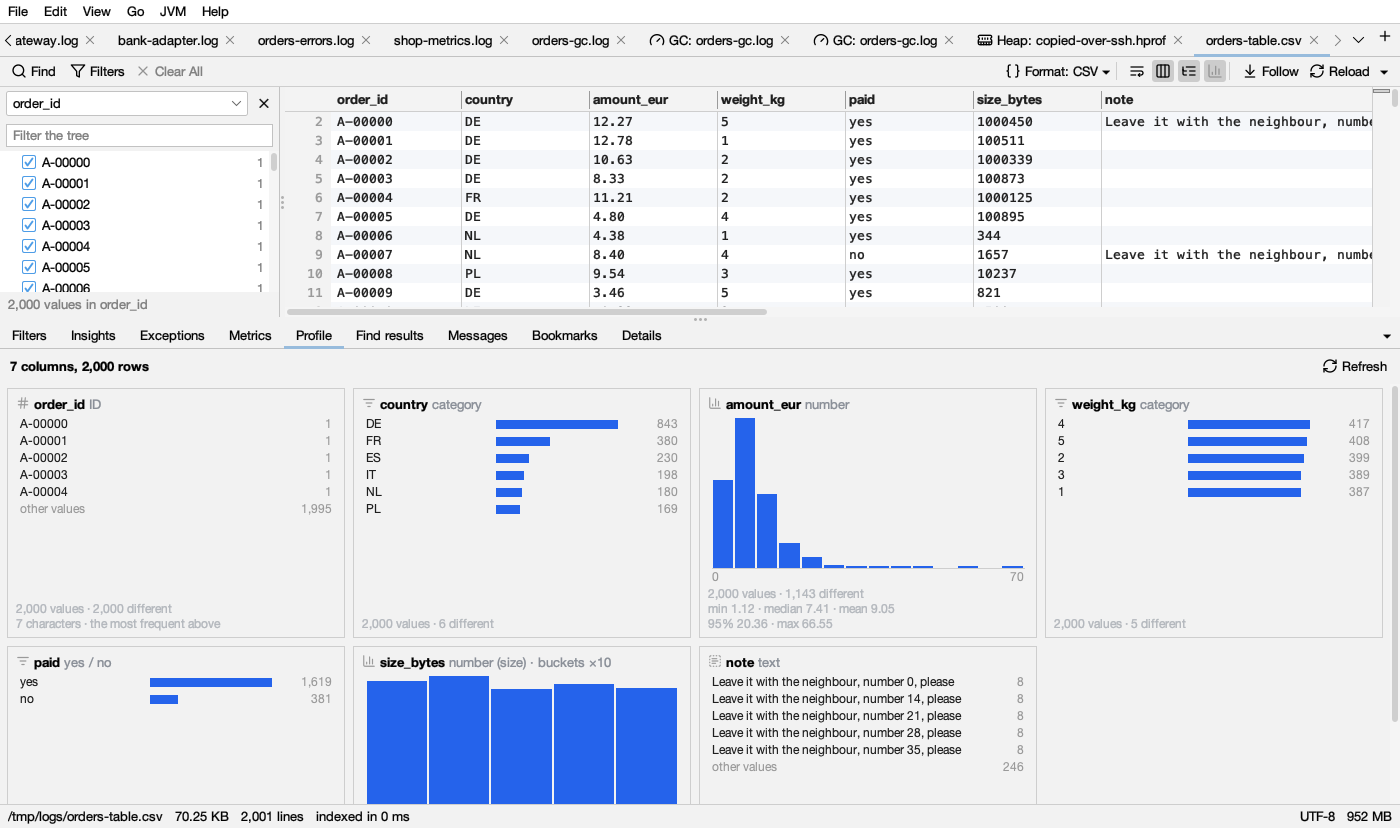Open the Filters funnel toolbar button
The image size is (1400, 828).
click(97, 71)
